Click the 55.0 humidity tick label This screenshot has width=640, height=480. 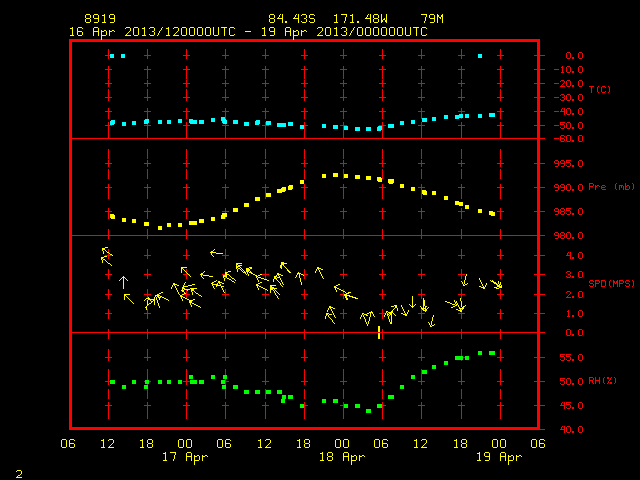[571, 358]
